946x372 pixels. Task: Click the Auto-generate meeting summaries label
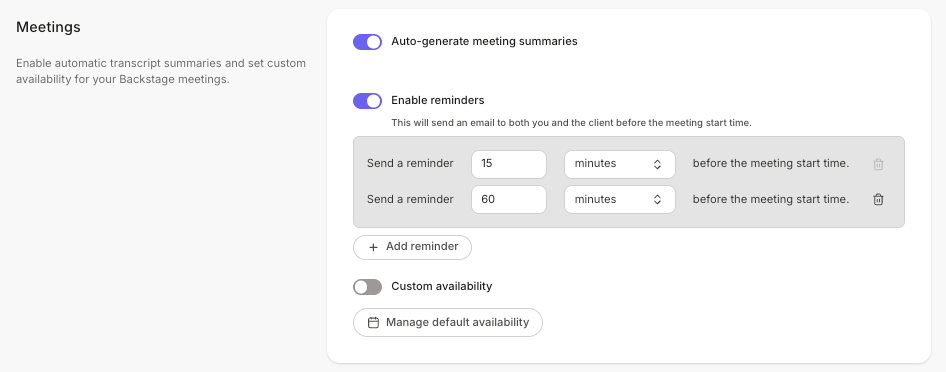click(x=484, y=41)
